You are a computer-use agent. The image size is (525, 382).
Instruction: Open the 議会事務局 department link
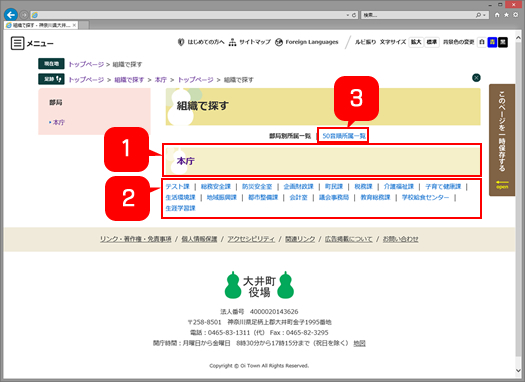tap(334, 198)
